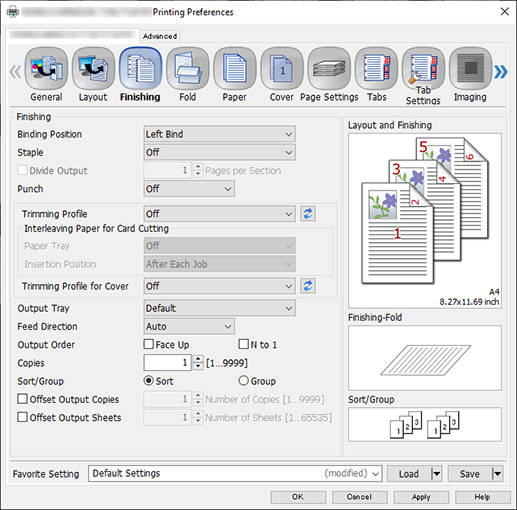517x510 pixels.
Task: Select the Cover icon
Action: pos(281,69)
